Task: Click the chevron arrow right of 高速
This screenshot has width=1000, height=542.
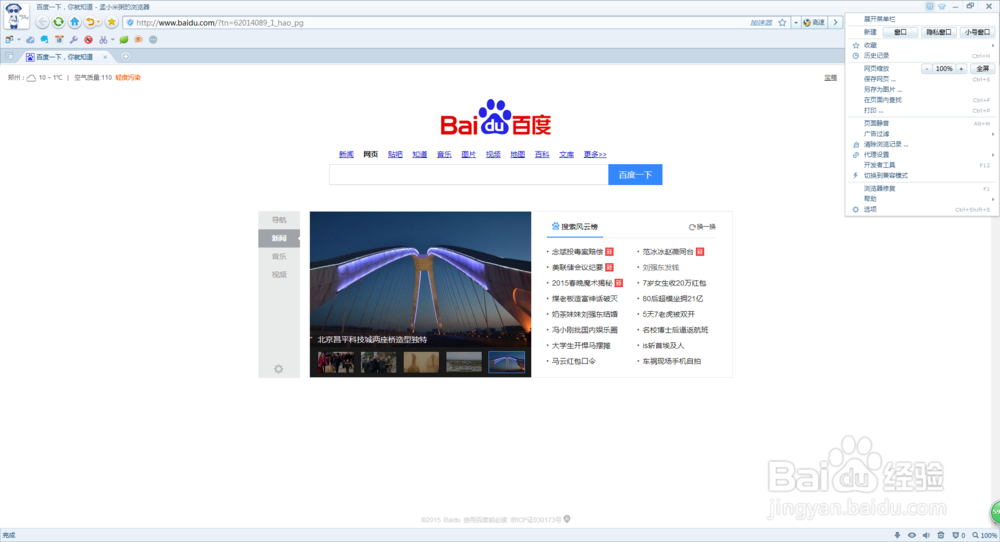Action: tap(835, 22)
